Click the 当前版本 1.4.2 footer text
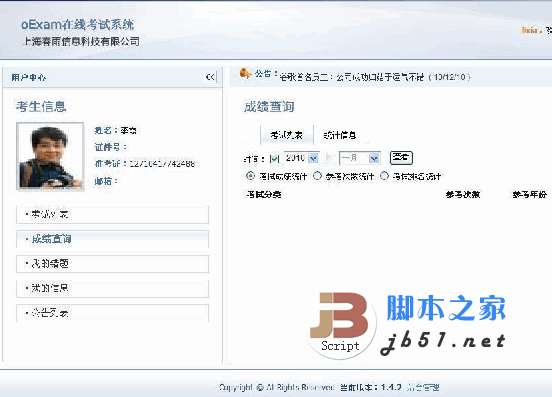 (x=371, y=387)
